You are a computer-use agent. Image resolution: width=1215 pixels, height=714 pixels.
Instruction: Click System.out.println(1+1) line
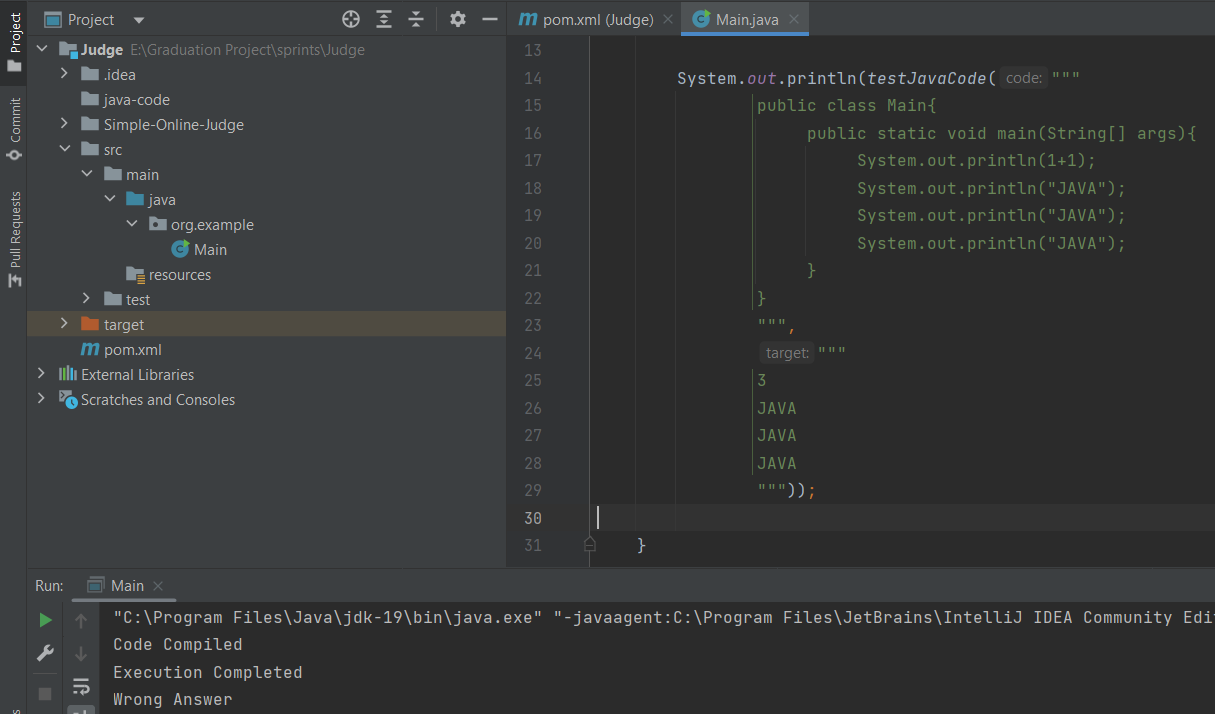coord(977,160)
